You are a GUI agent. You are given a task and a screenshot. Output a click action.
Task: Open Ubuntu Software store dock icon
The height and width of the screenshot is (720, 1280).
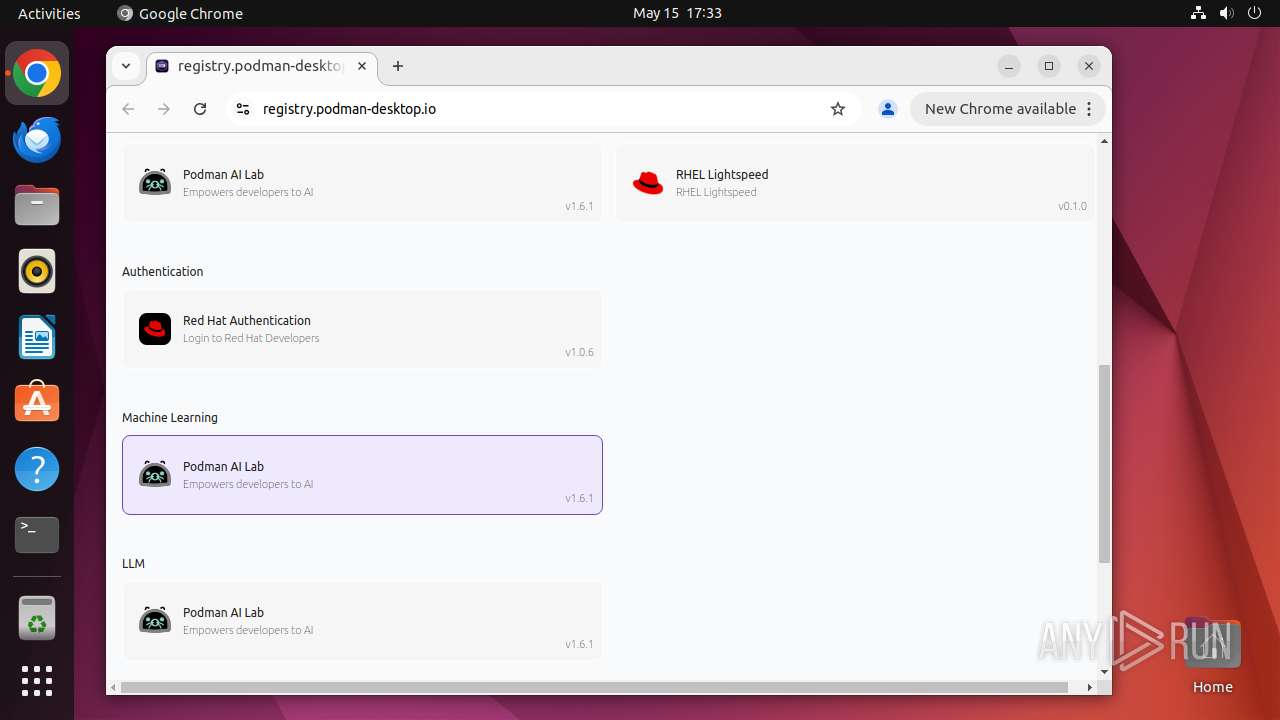pos(37,403)
